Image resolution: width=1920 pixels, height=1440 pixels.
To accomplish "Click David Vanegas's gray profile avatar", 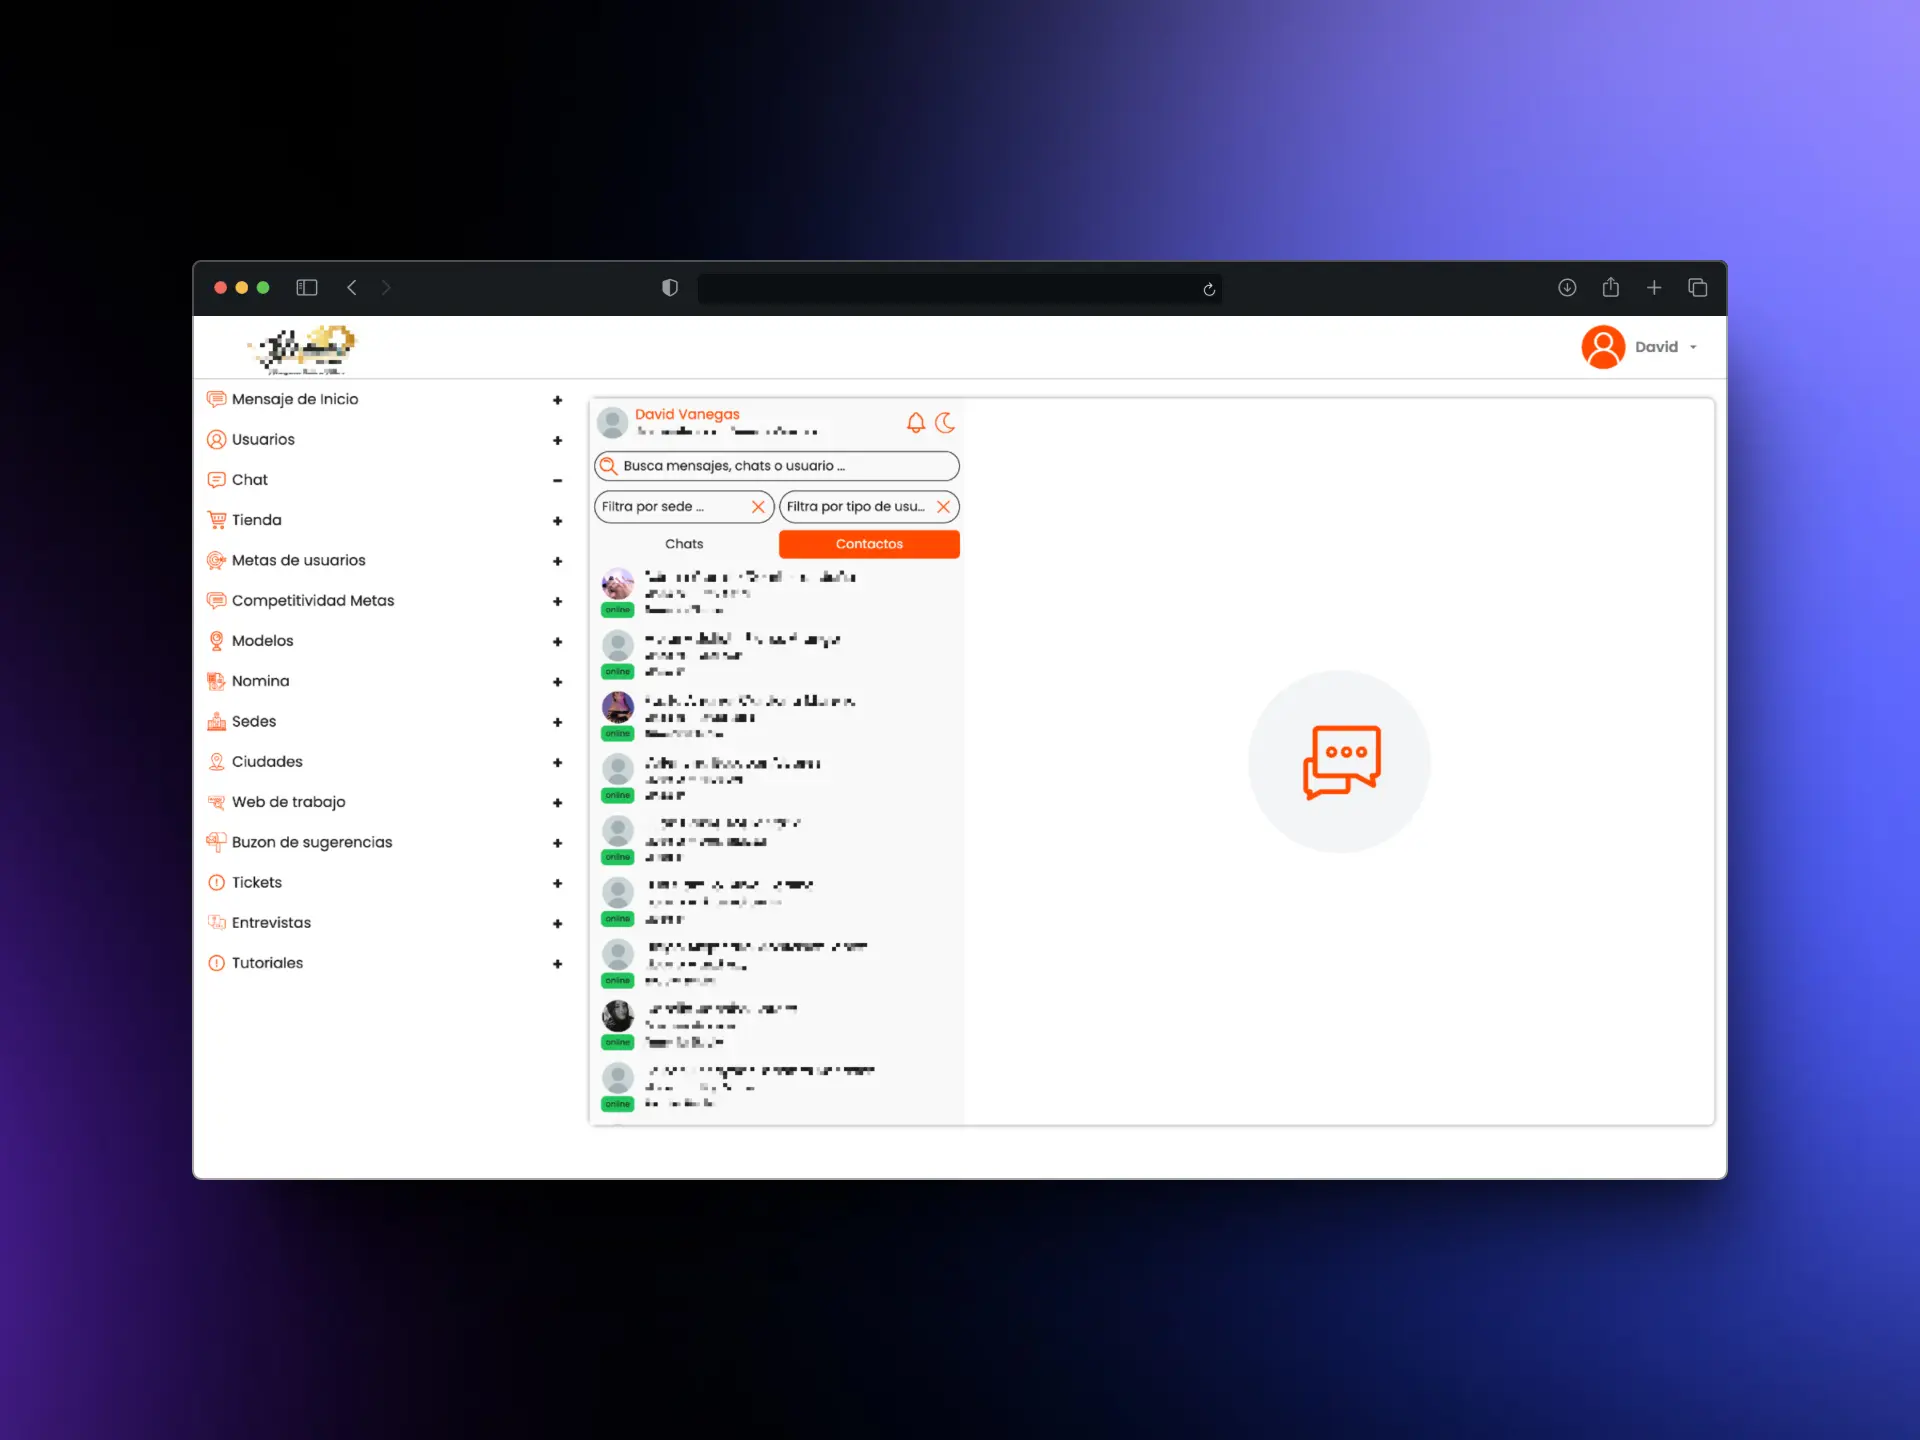I will coord(612,423).
